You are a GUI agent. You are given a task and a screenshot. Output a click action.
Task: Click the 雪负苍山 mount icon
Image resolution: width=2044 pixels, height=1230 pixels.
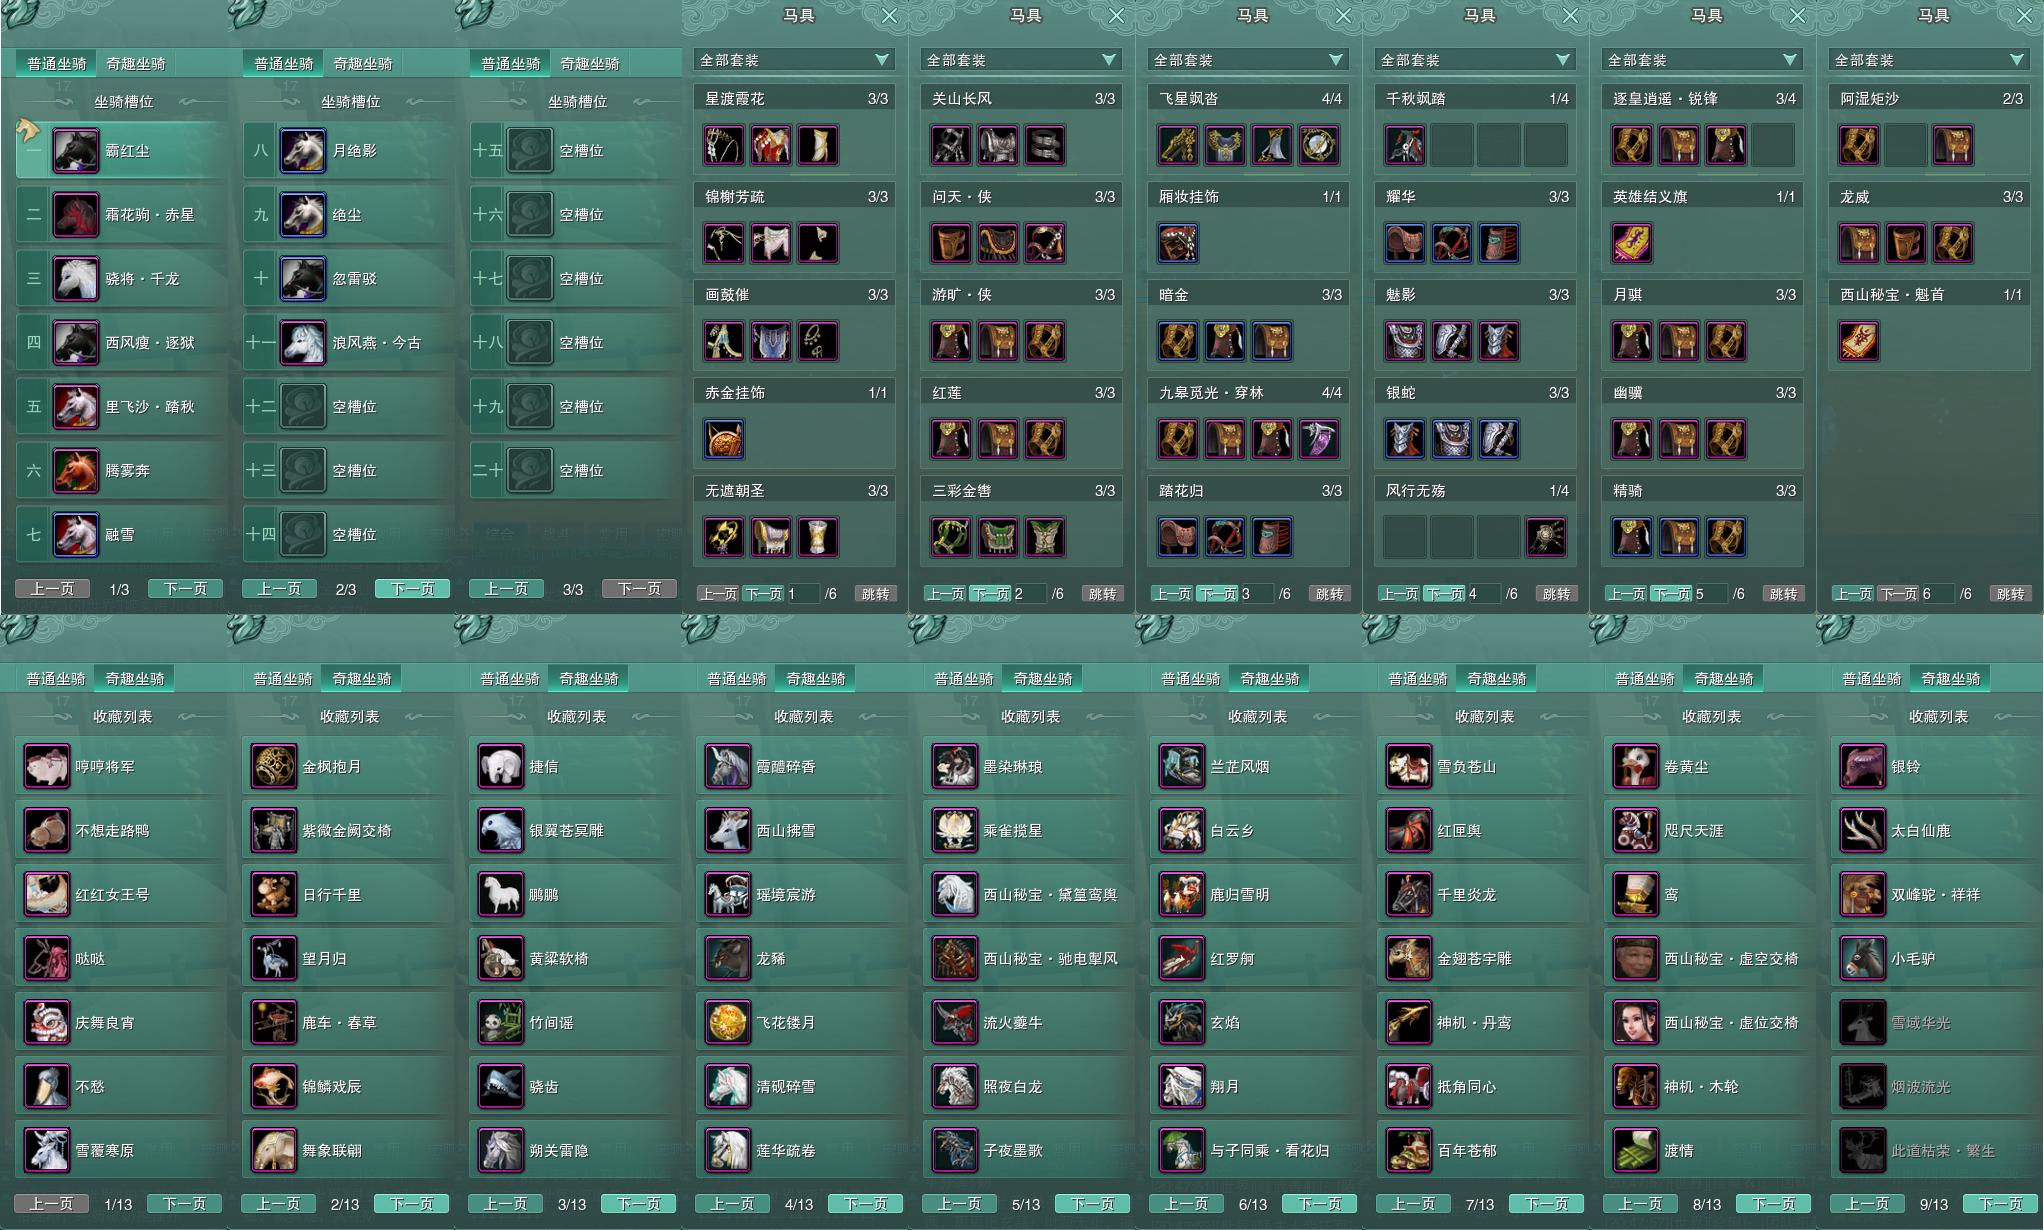click(1408, 767)
